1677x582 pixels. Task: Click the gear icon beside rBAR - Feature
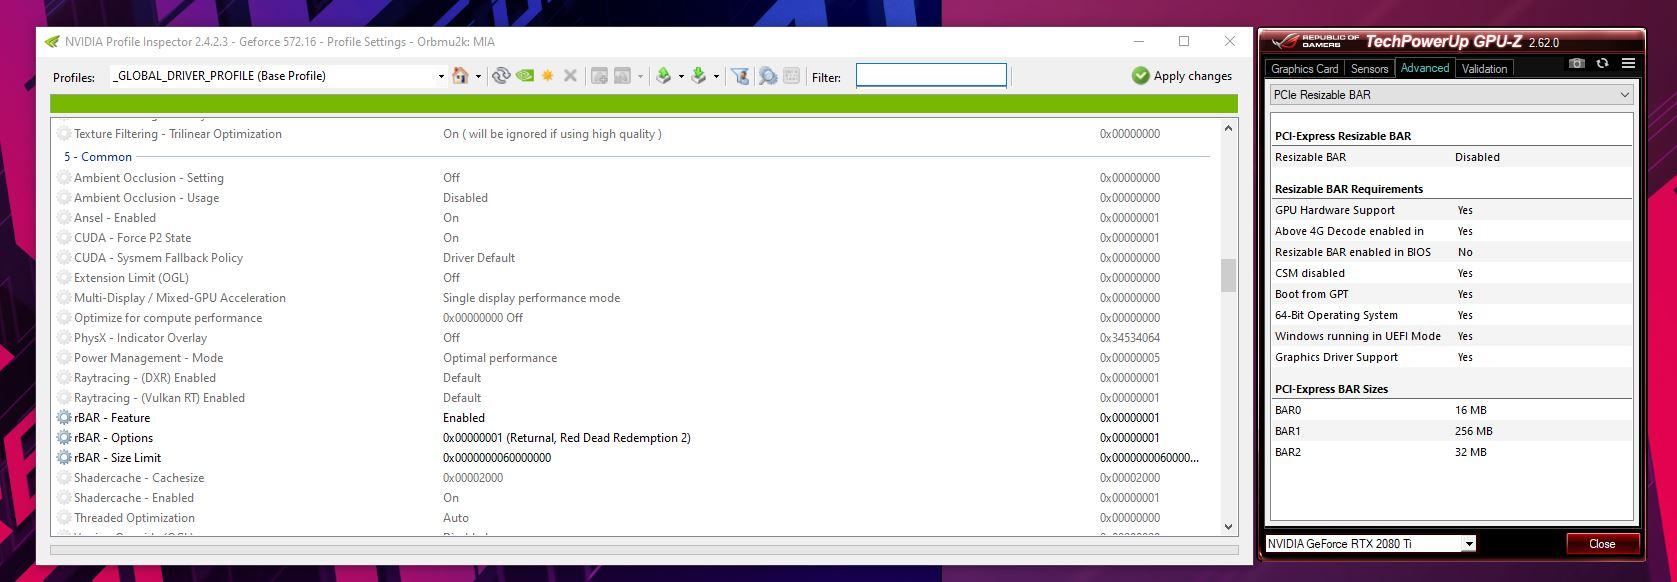coord(64,418)
